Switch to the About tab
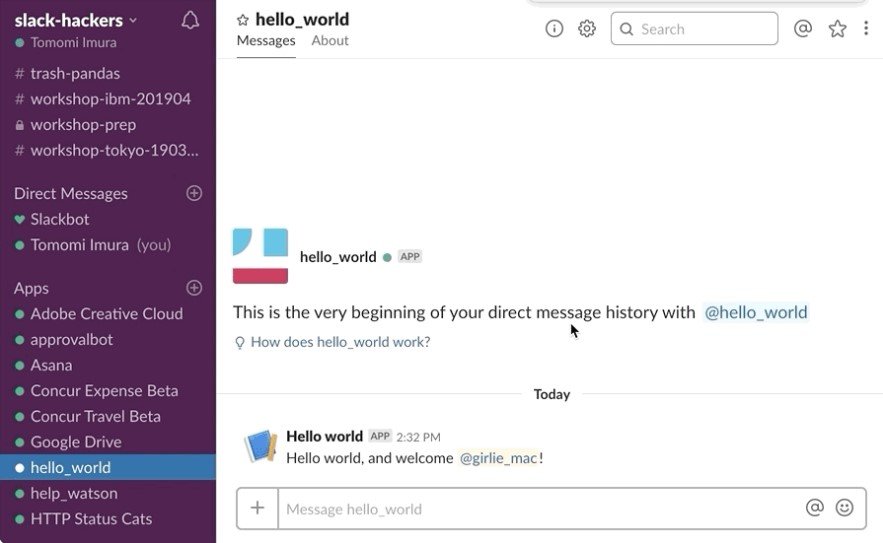The height and width of the screenshot is (543, 883). coord(330,41)
